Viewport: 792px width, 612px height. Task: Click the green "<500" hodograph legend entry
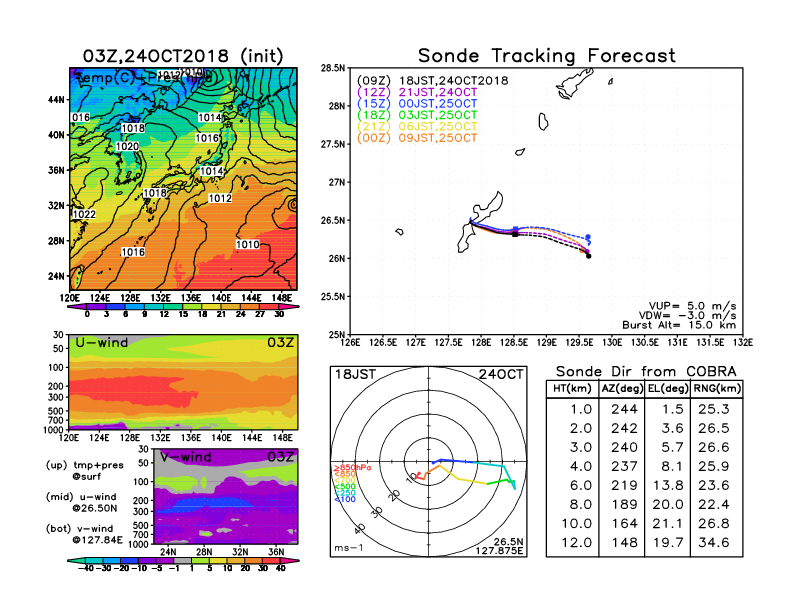pyautogui.click(x=344, y=487)
